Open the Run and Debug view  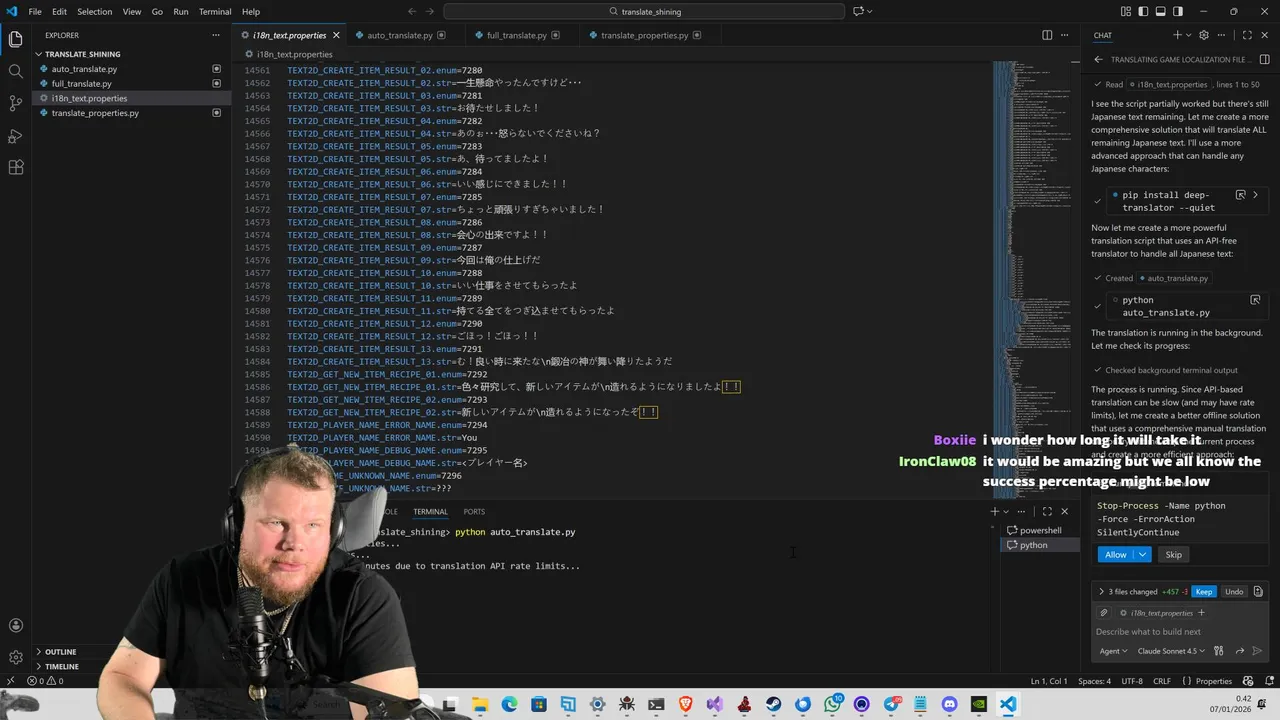point(15,135)
